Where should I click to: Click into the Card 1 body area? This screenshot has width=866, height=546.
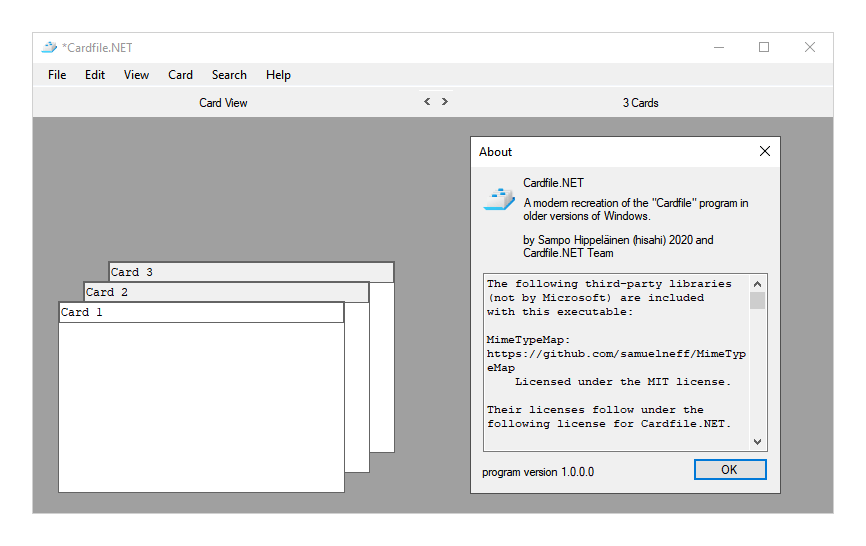point(202,407)
